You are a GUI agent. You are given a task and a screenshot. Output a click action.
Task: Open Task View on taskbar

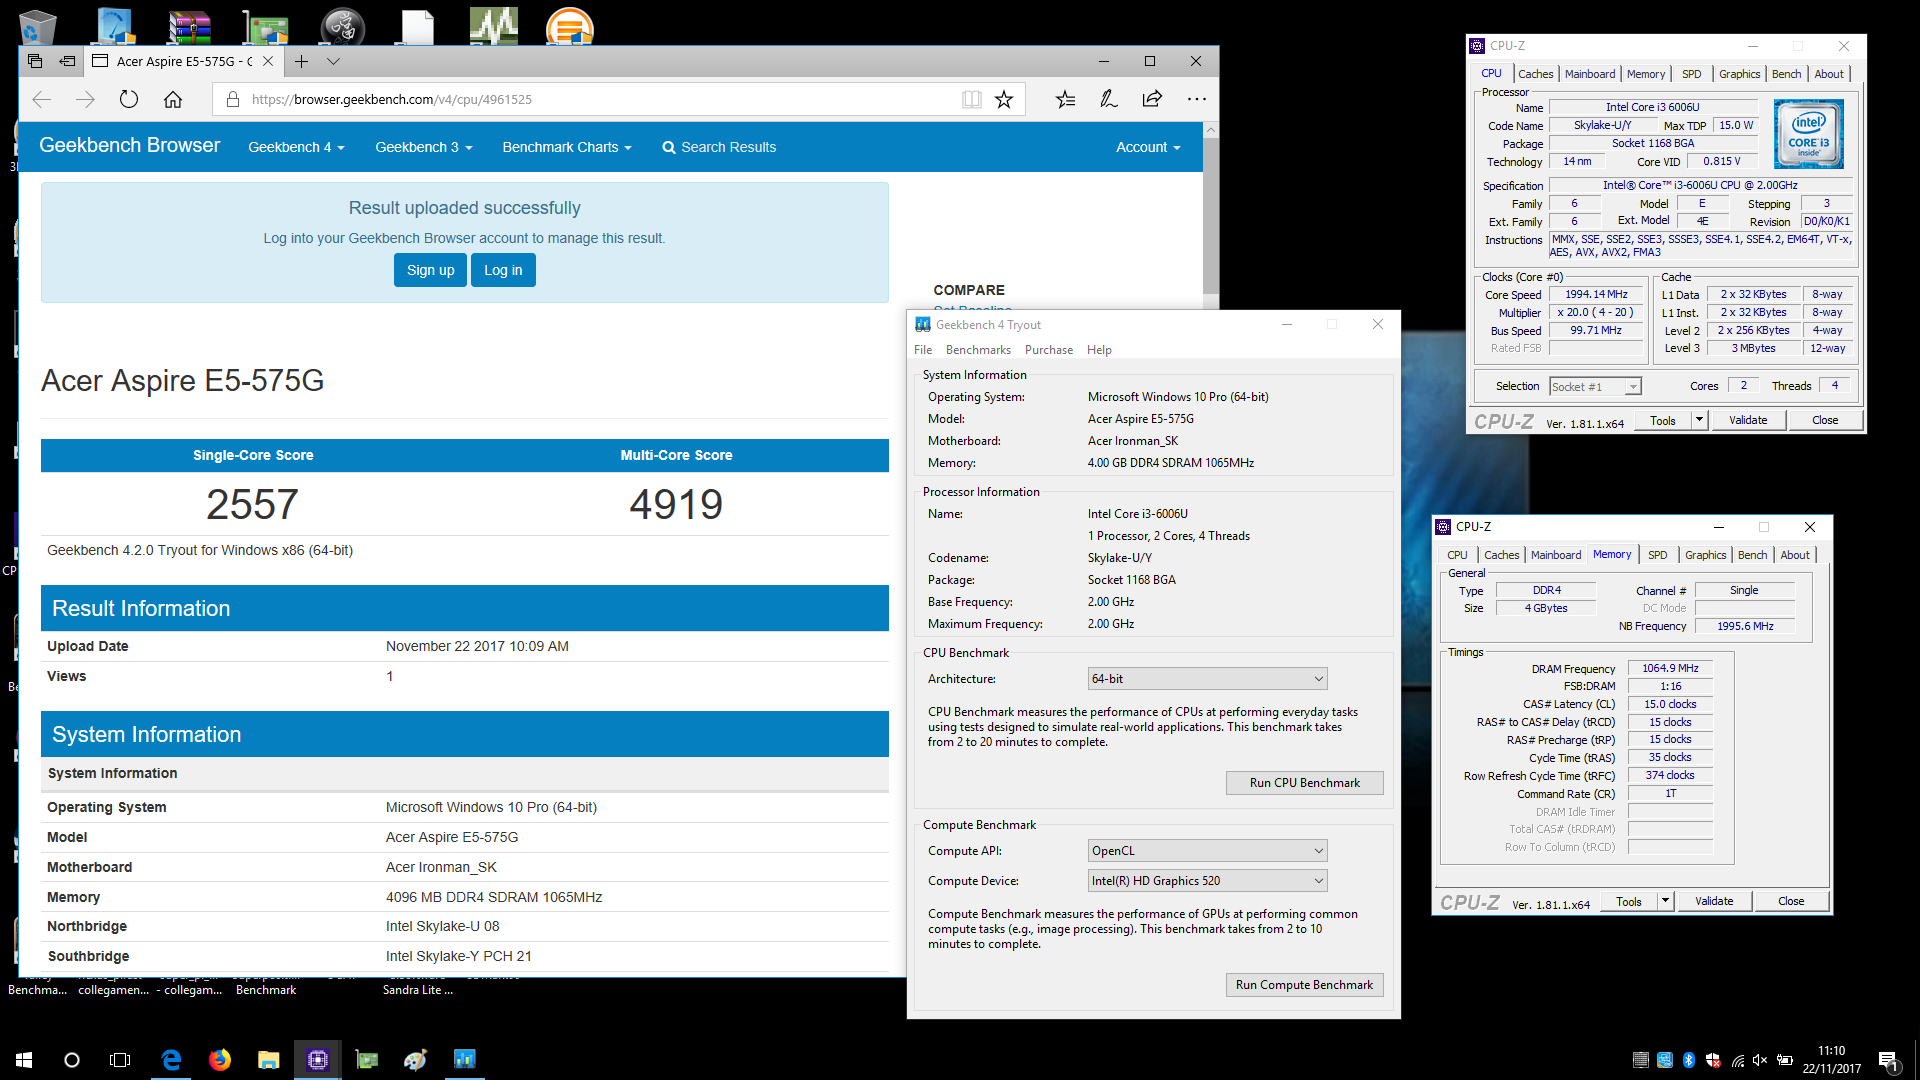120,1060
